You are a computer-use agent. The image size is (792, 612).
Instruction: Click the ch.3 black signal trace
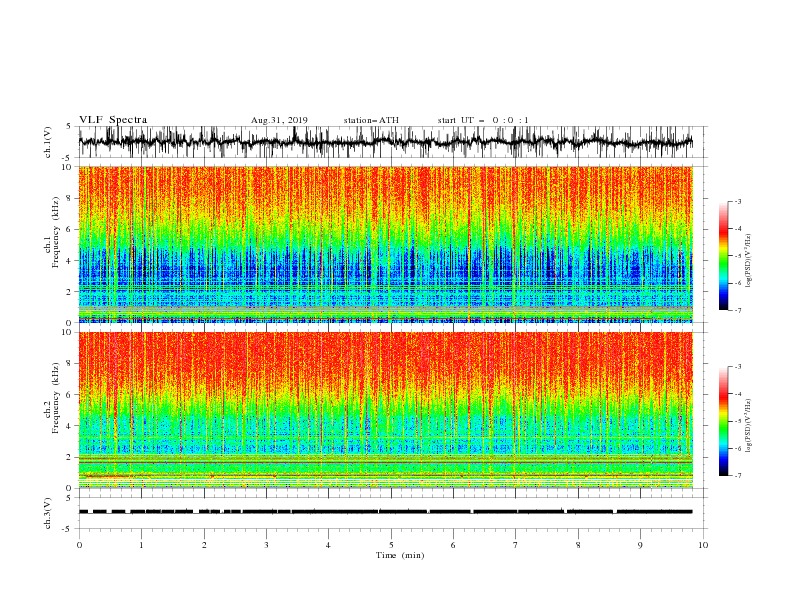pyautogui.click(x=386, y=512)
